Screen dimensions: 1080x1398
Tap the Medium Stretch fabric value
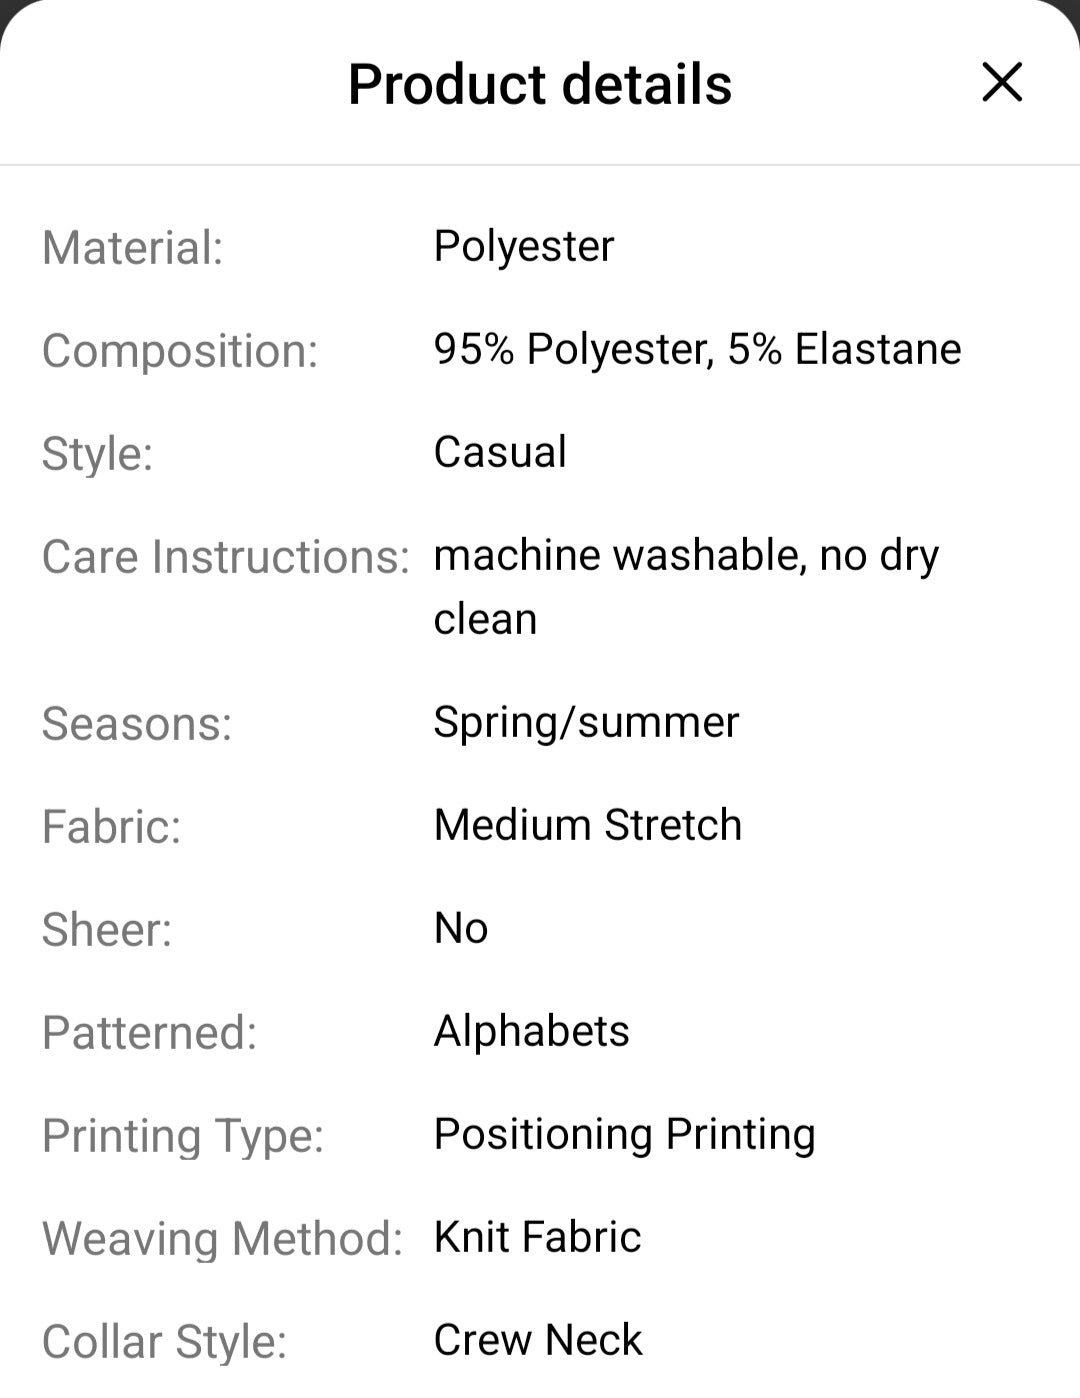pos(588,825)
